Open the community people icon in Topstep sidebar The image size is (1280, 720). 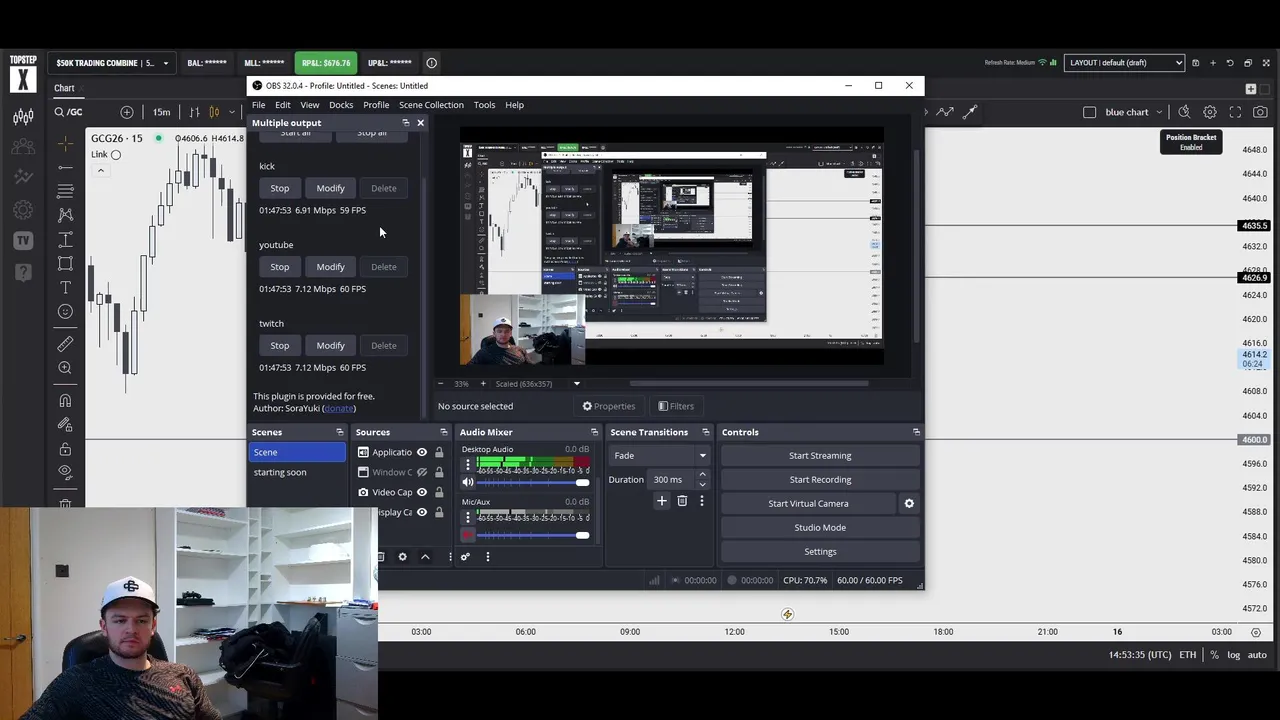click(23, 147)
